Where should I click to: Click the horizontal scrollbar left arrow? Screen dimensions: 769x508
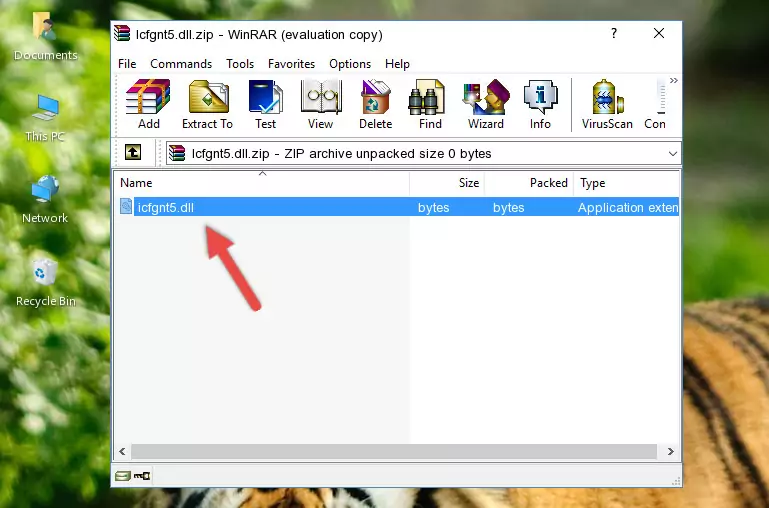[123, 451]
